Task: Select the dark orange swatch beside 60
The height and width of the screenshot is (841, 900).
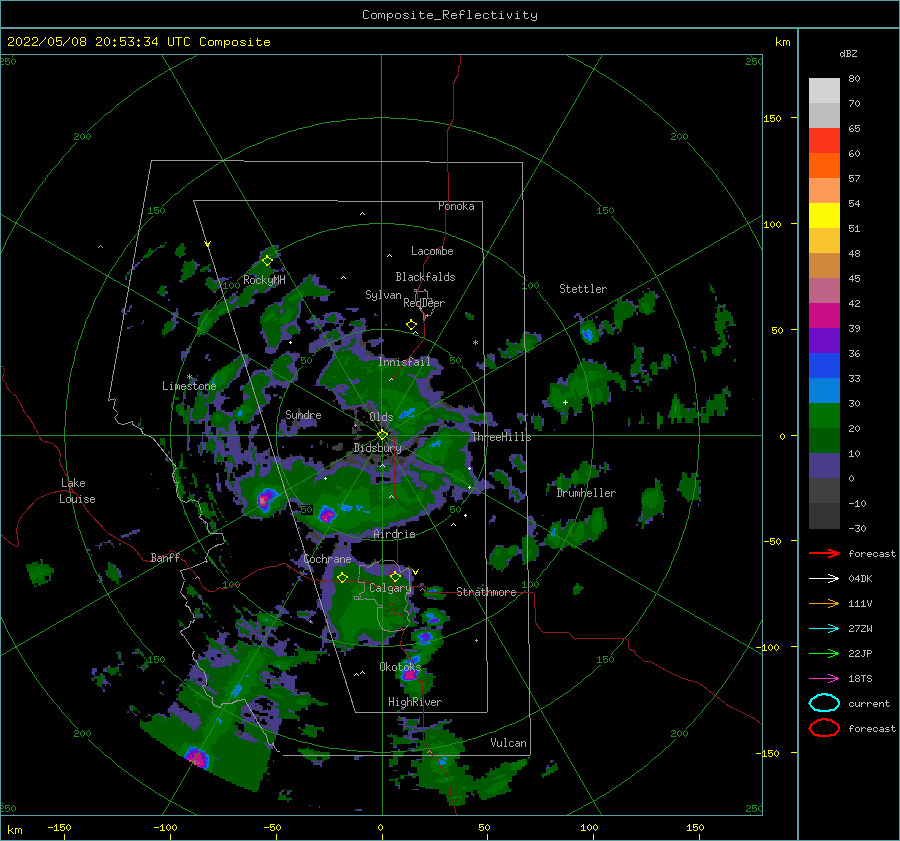Action: tap(824, 166)
